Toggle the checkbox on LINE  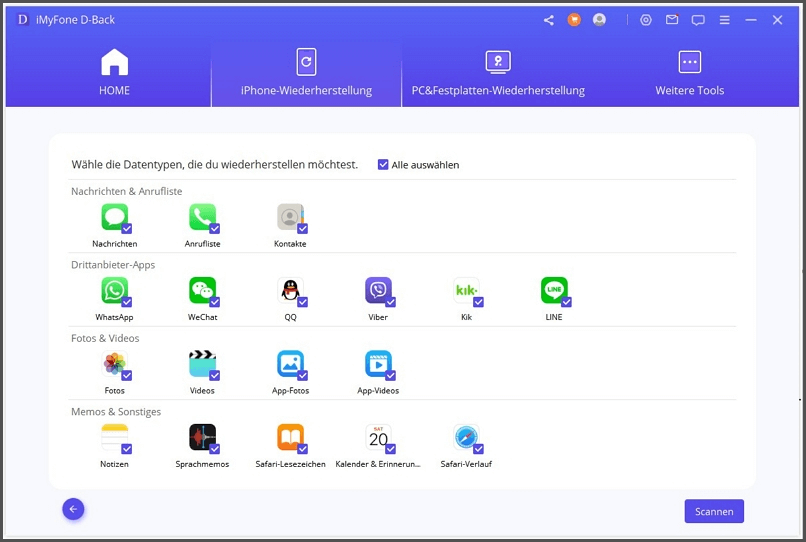tap(566, 302)
